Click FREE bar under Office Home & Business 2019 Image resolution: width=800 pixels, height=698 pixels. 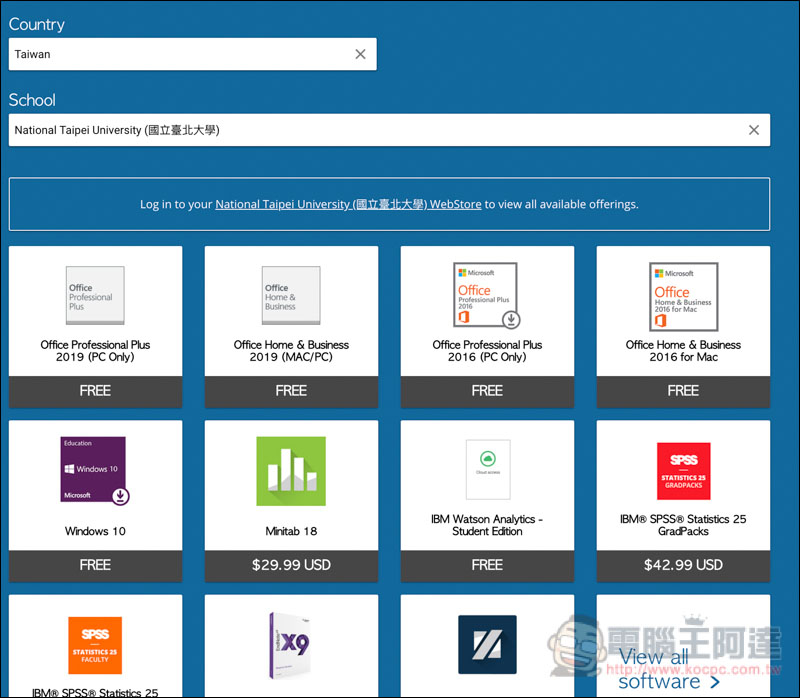coord(291,391)
